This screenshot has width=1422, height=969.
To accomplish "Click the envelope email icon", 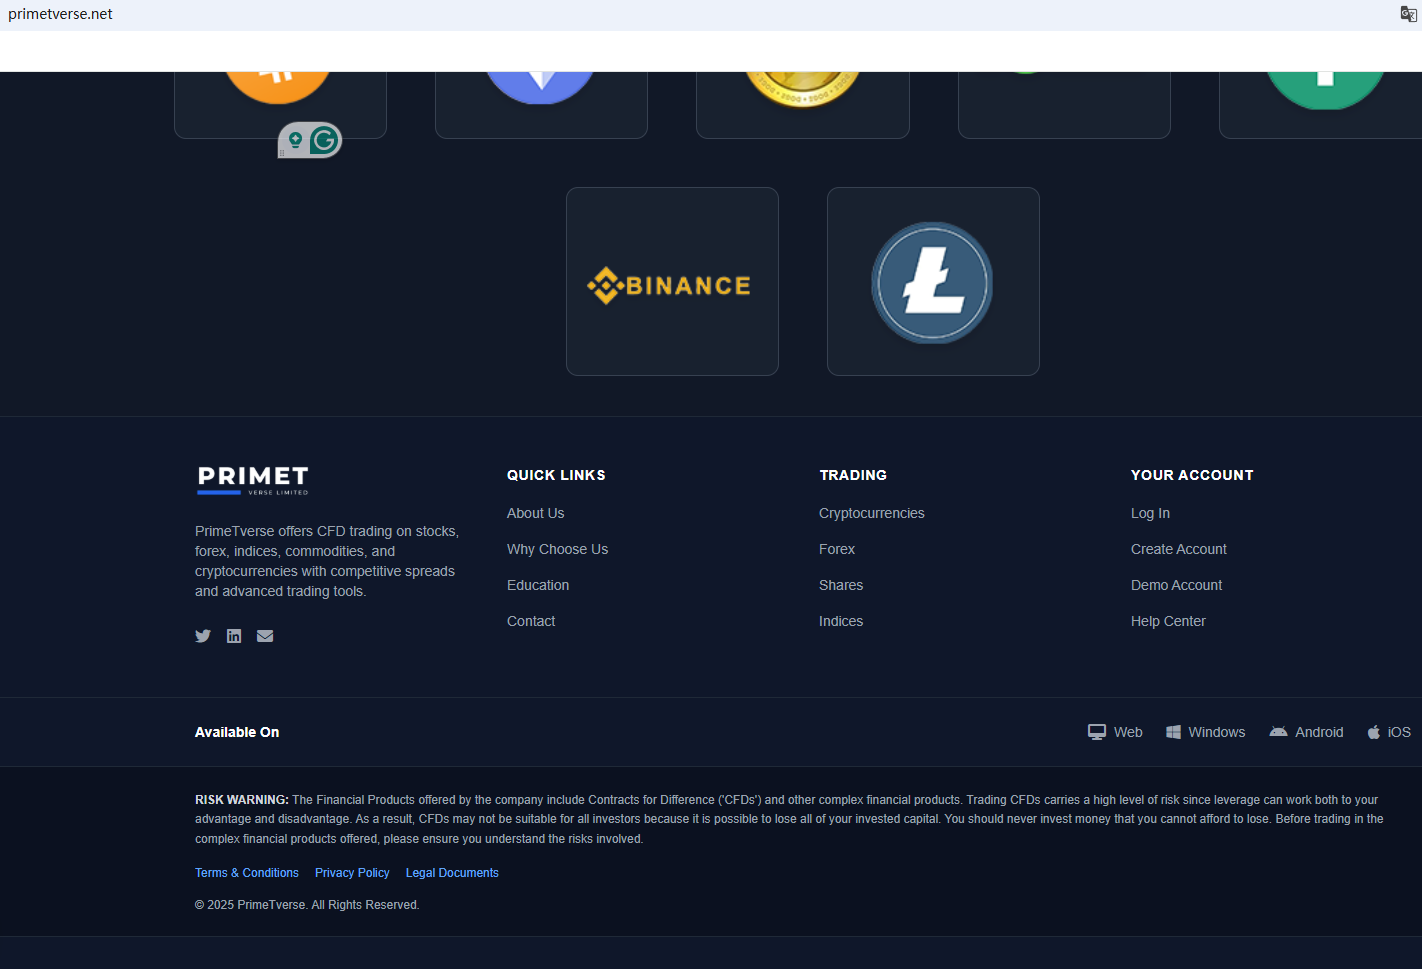I will (265, 636).
